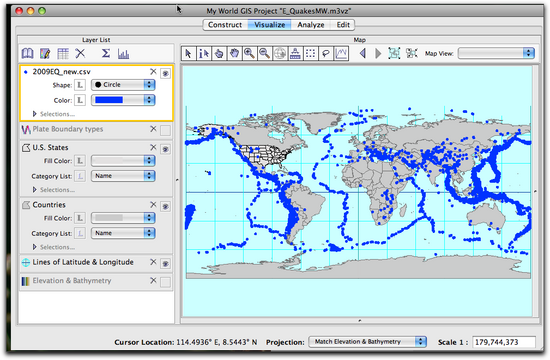Toggle visibility of 2009EQ_new.csv layer
The height and width of the screenshot is (360, 550).
point(166,73)
